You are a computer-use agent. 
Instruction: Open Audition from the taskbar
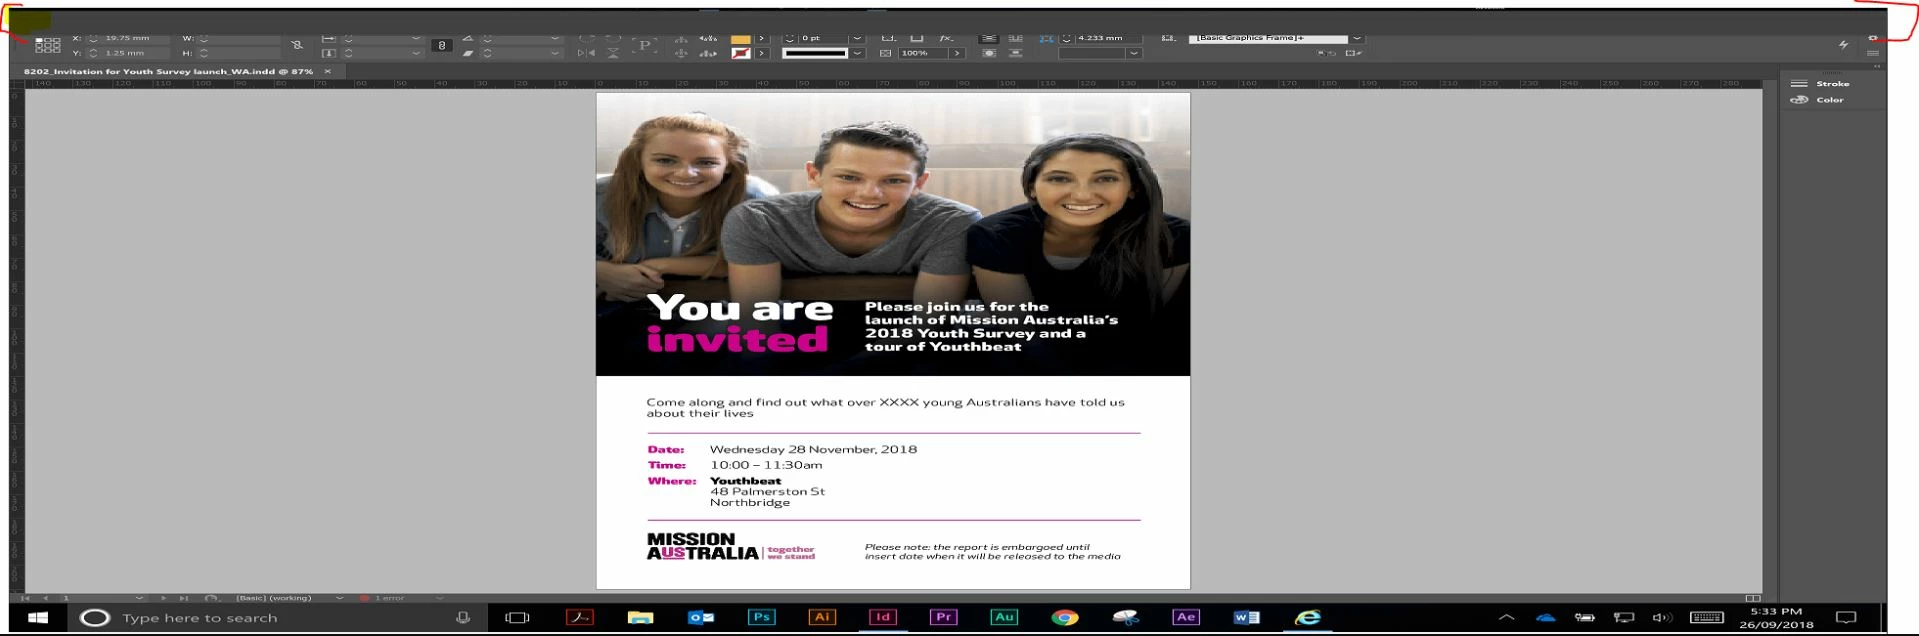coord(1003,617)
